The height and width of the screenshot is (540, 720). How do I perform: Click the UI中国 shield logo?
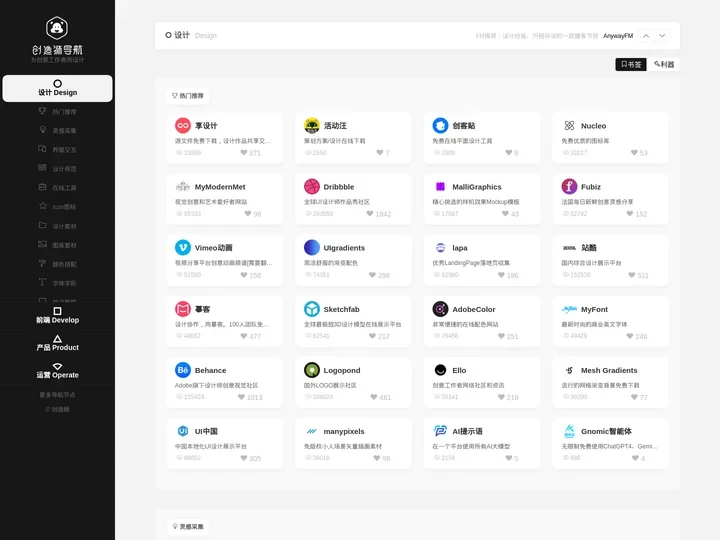click(x=183, y=431)
